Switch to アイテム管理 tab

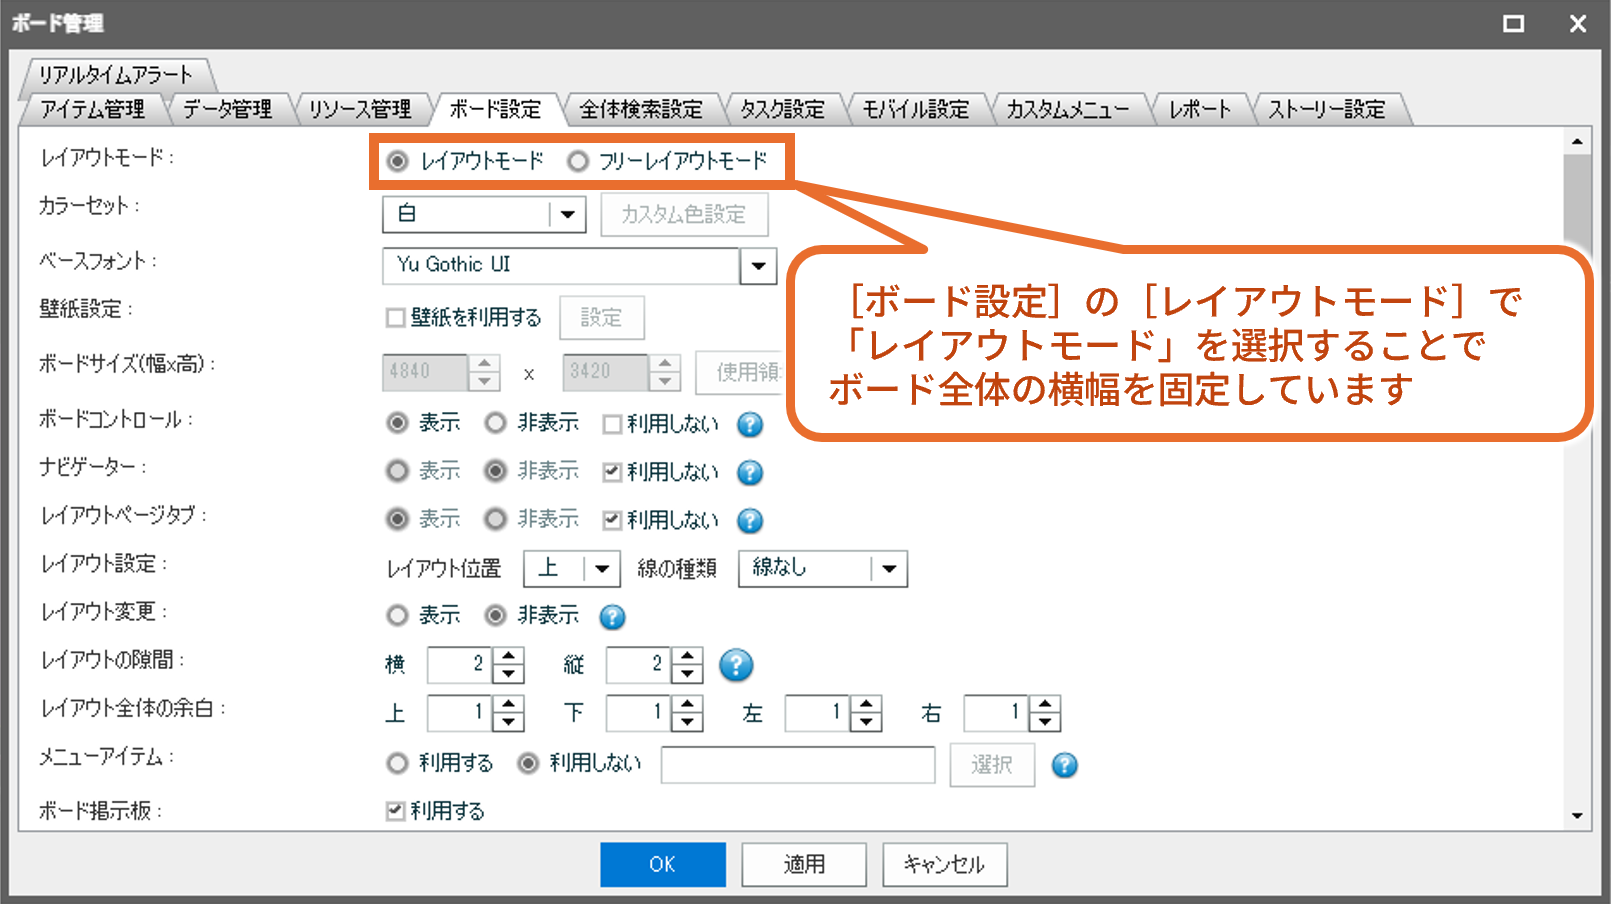(92, 109)
